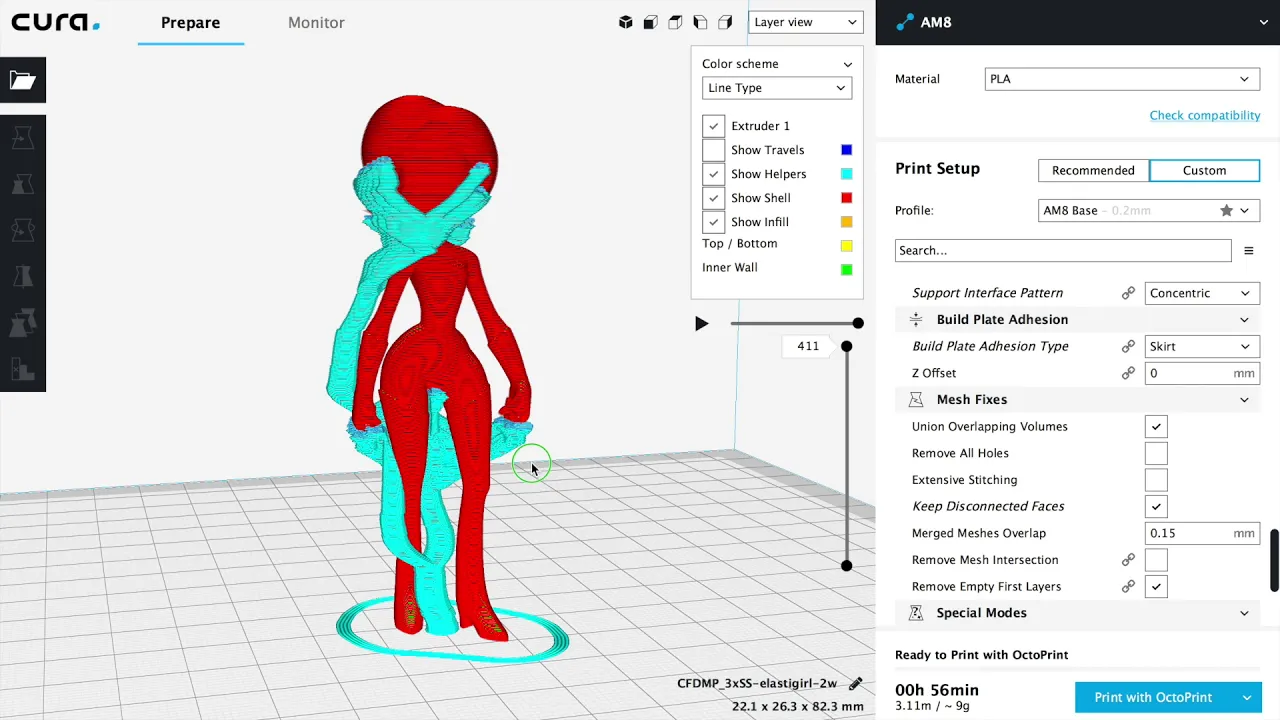Open the AM8 Base profile dropdown
Image resolution: width=1280 pixels, height=720 pixels.
click(1149, 211)
